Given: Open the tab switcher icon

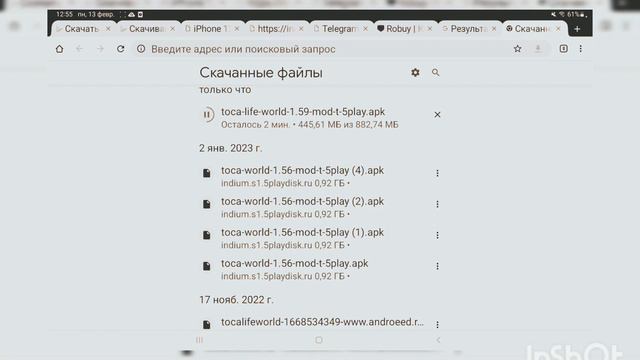Looking at the screenshot, I should 564,49.
